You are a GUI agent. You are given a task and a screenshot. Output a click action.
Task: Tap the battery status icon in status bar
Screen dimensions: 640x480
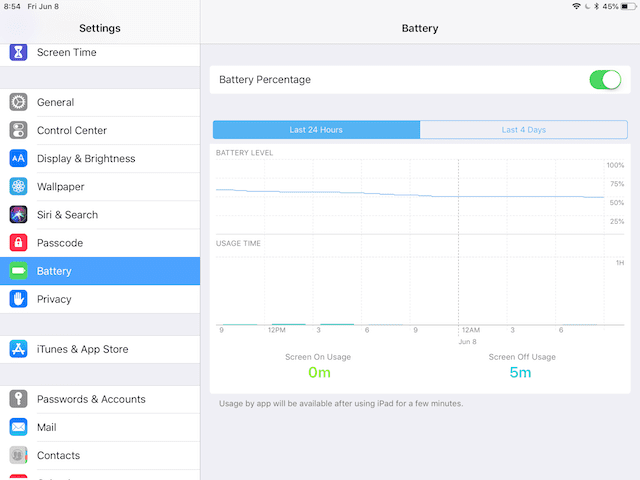tap(627, 6)
